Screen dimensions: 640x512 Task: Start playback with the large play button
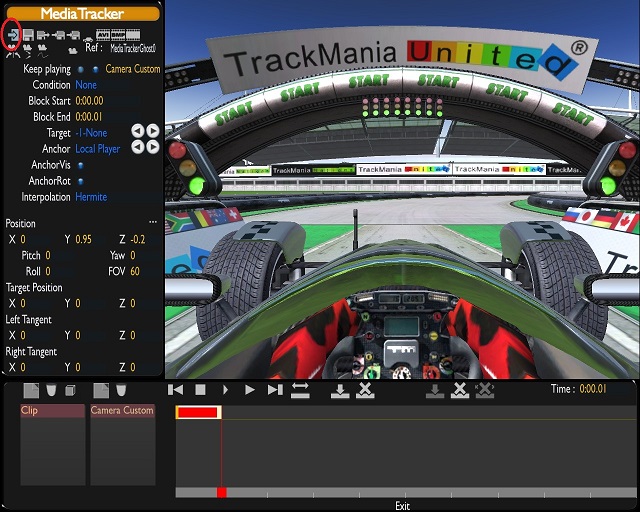coord(250,390)
